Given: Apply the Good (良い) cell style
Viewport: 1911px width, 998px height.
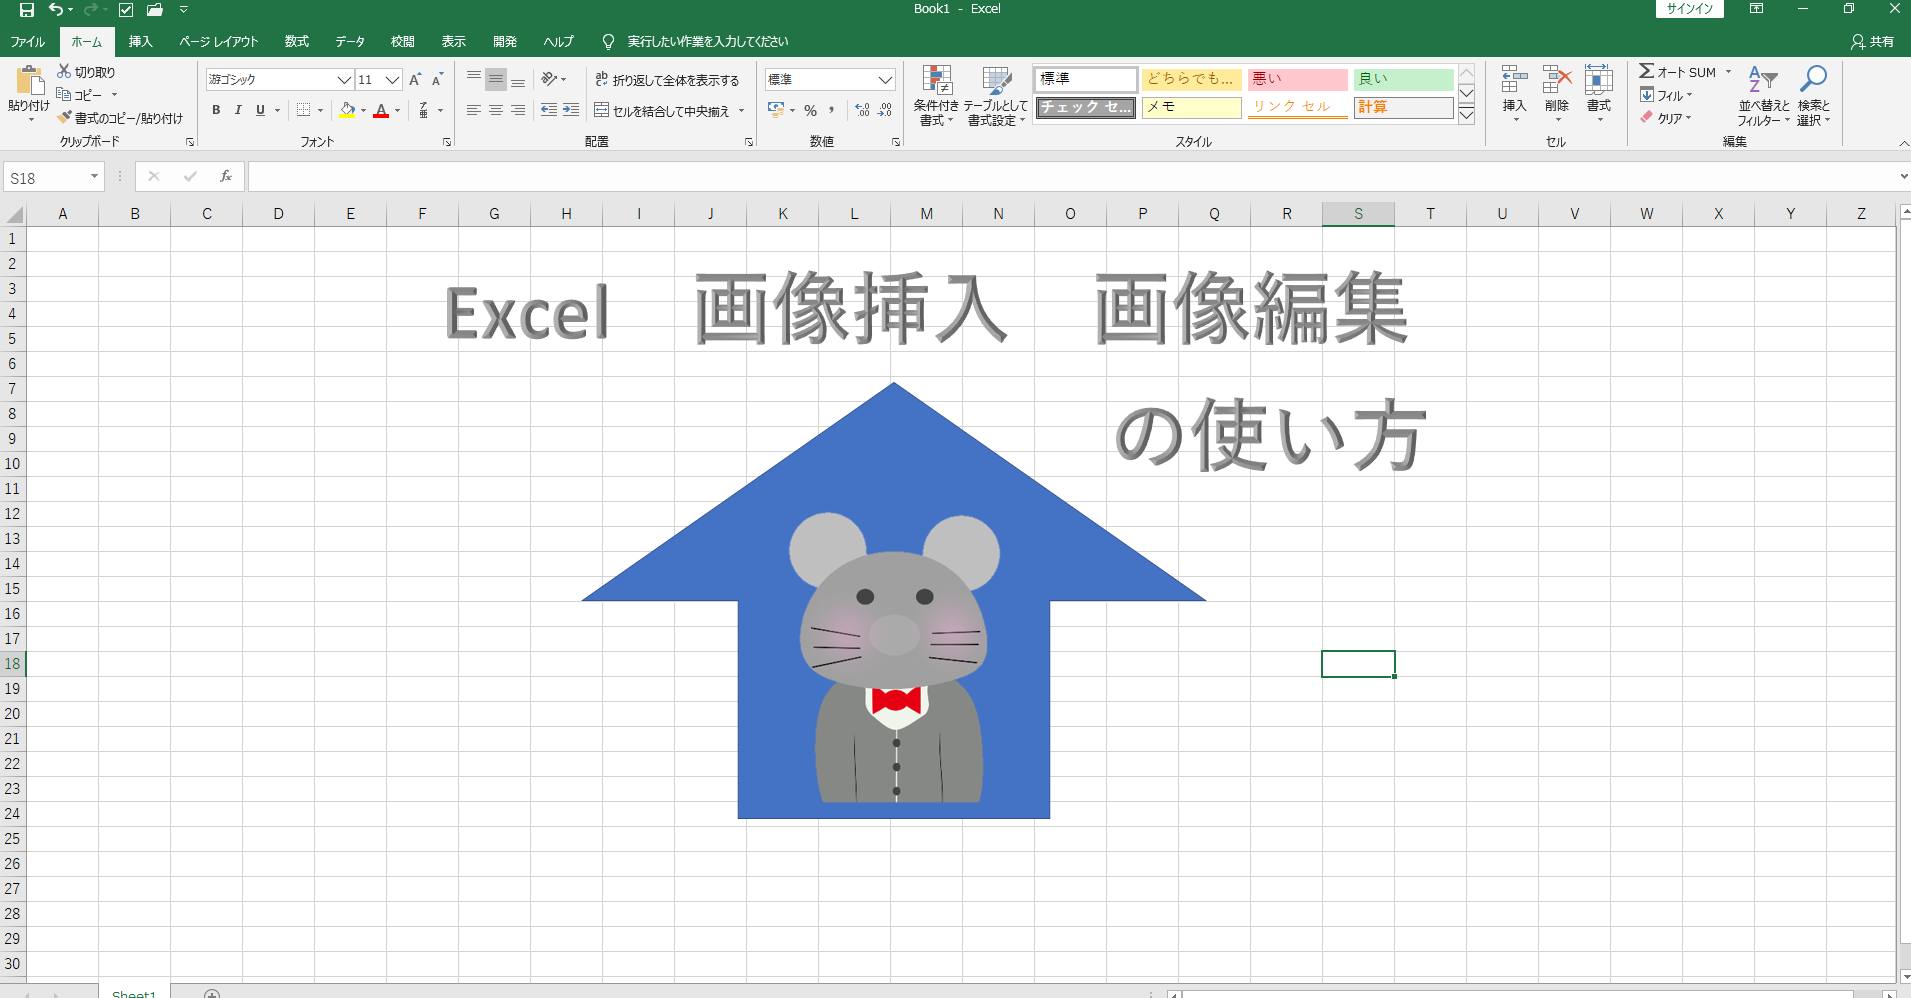Looking at the screenshot, I should pos(1403,79).
